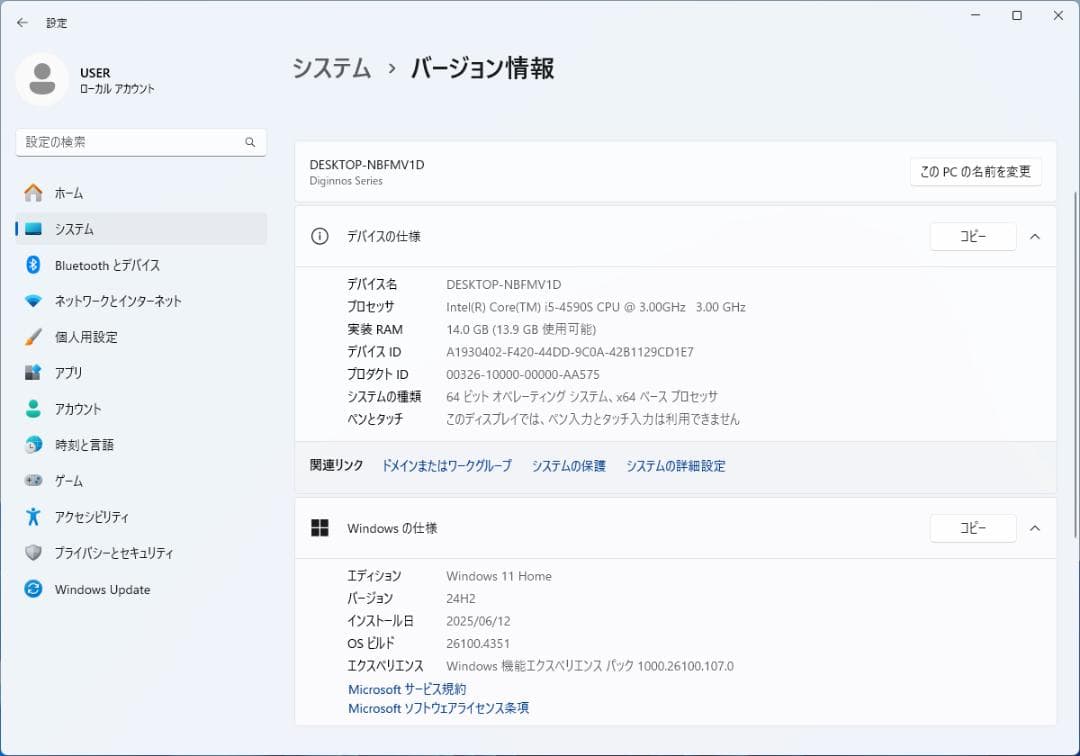Viewport: 1080px width, 756px height.
Task: Click the Bluetooth icon in sidebar
Action: click(x=33, y=265)
